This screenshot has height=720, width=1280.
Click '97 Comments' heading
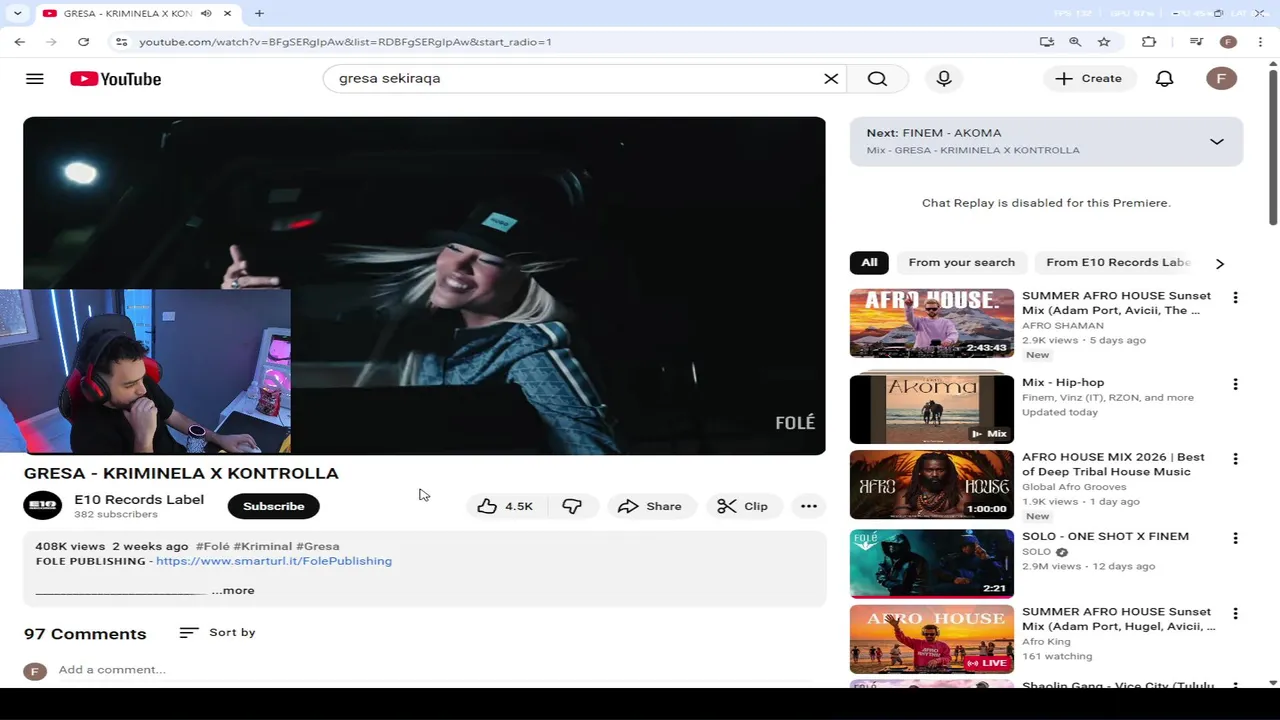[85, 634]
